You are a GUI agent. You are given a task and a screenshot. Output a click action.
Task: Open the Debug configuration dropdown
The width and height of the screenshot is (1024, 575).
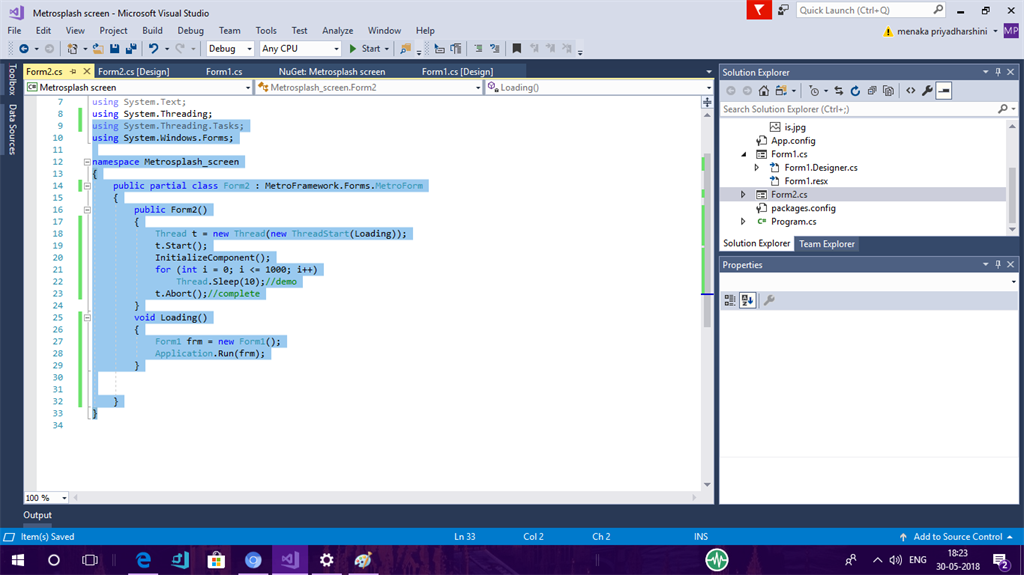[230, 48]
